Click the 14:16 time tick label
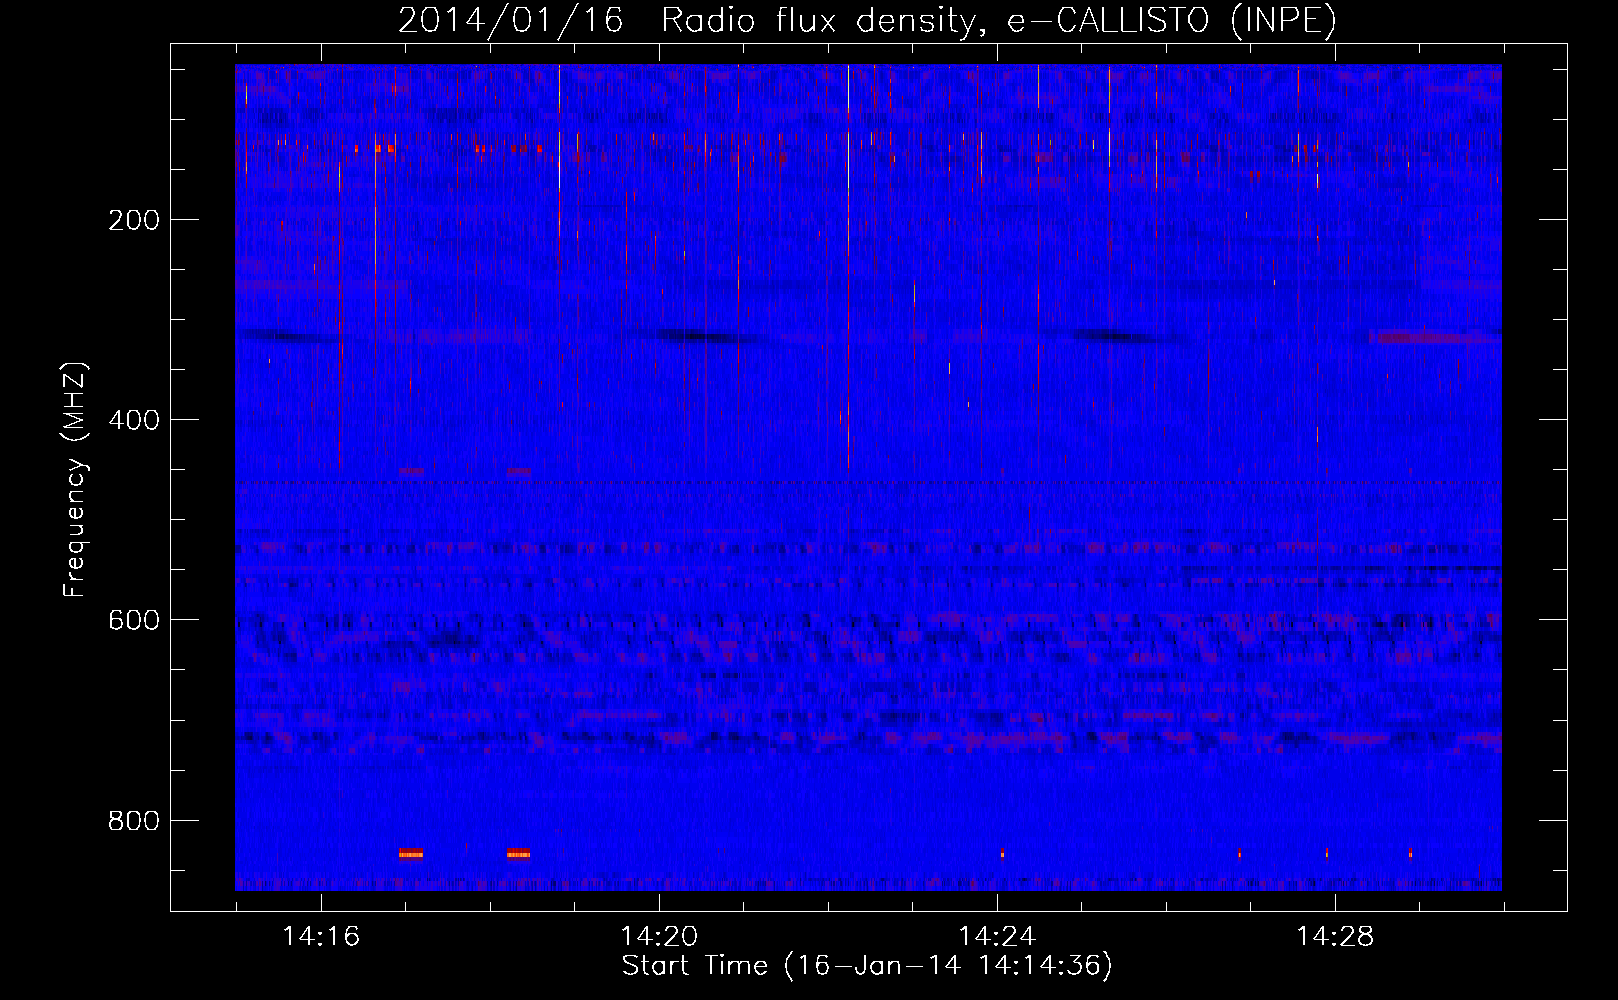1618x1000 pixels. pyautogui.click(x=321, y=936)
